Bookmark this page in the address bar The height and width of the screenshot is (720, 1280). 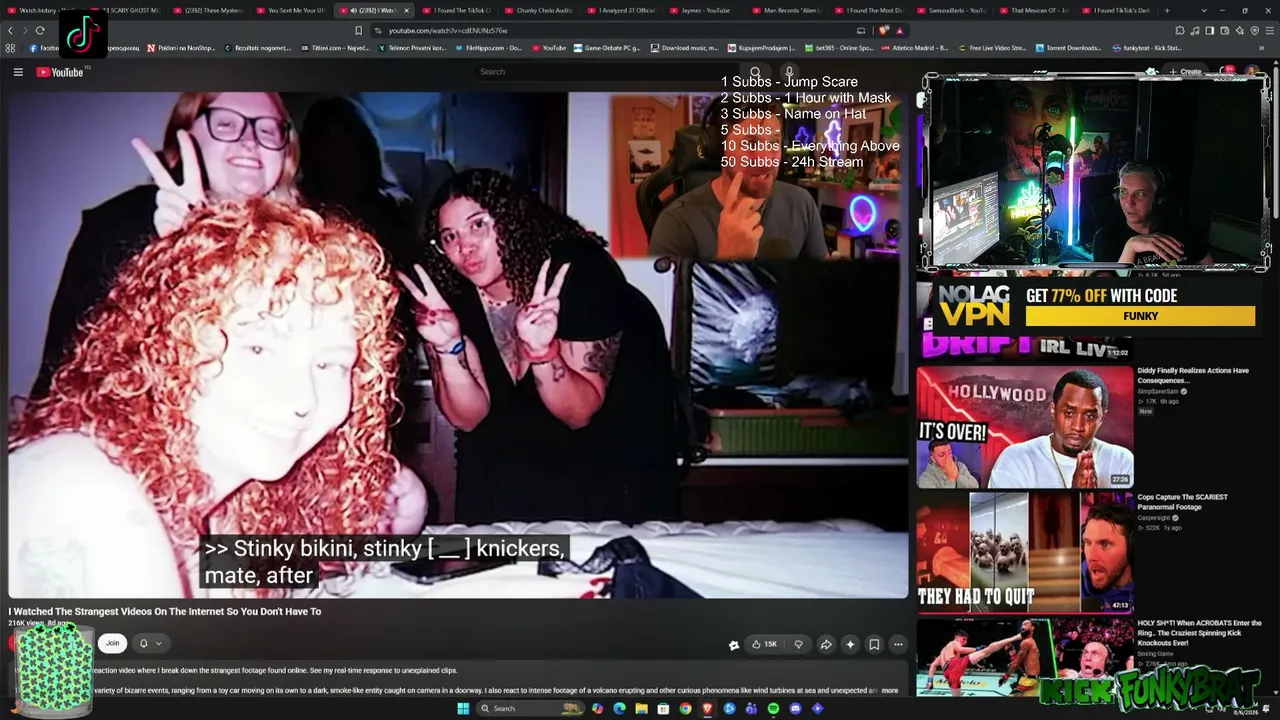358,31
